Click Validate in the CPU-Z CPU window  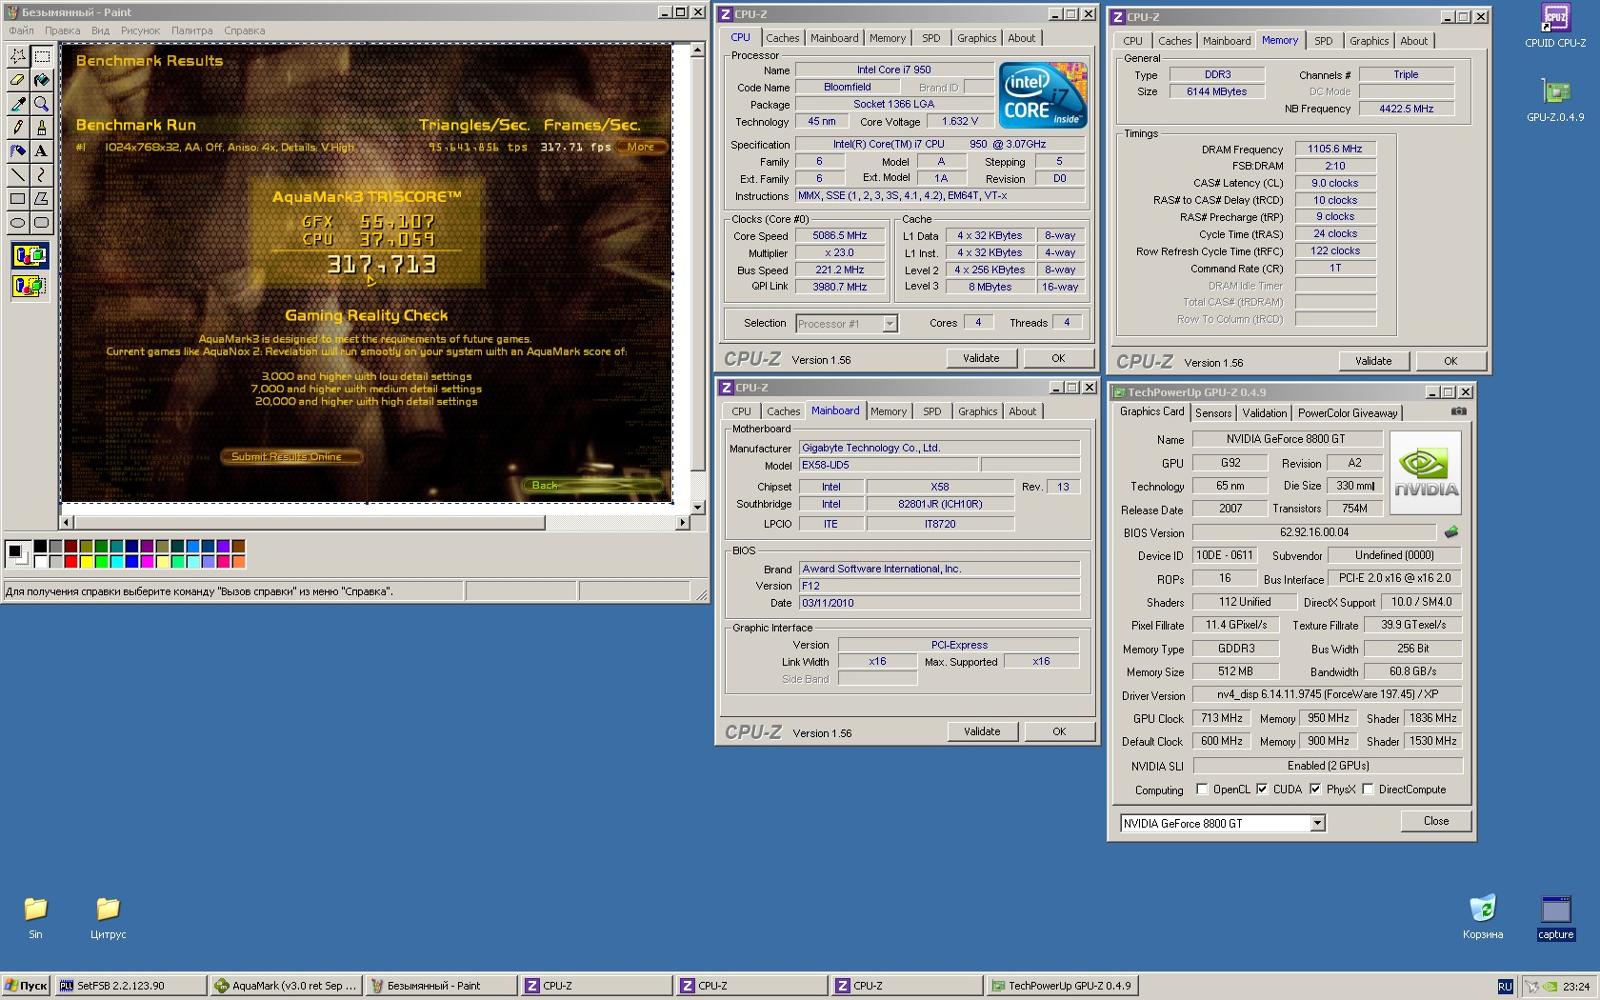[x=981, y=358]
